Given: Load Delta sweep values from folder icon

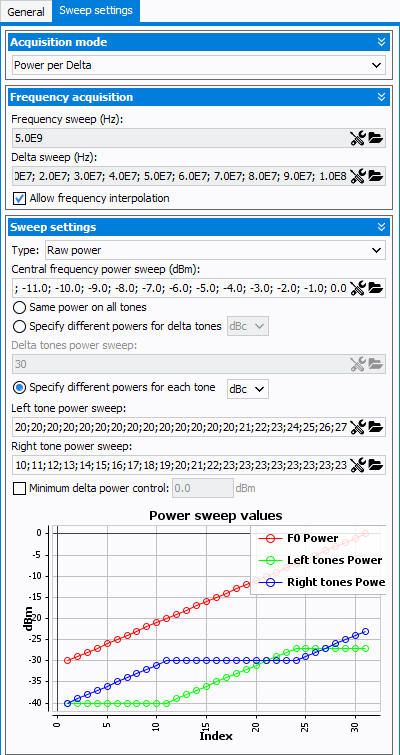Looking at the screenshot, I should (x=375, y=176).
